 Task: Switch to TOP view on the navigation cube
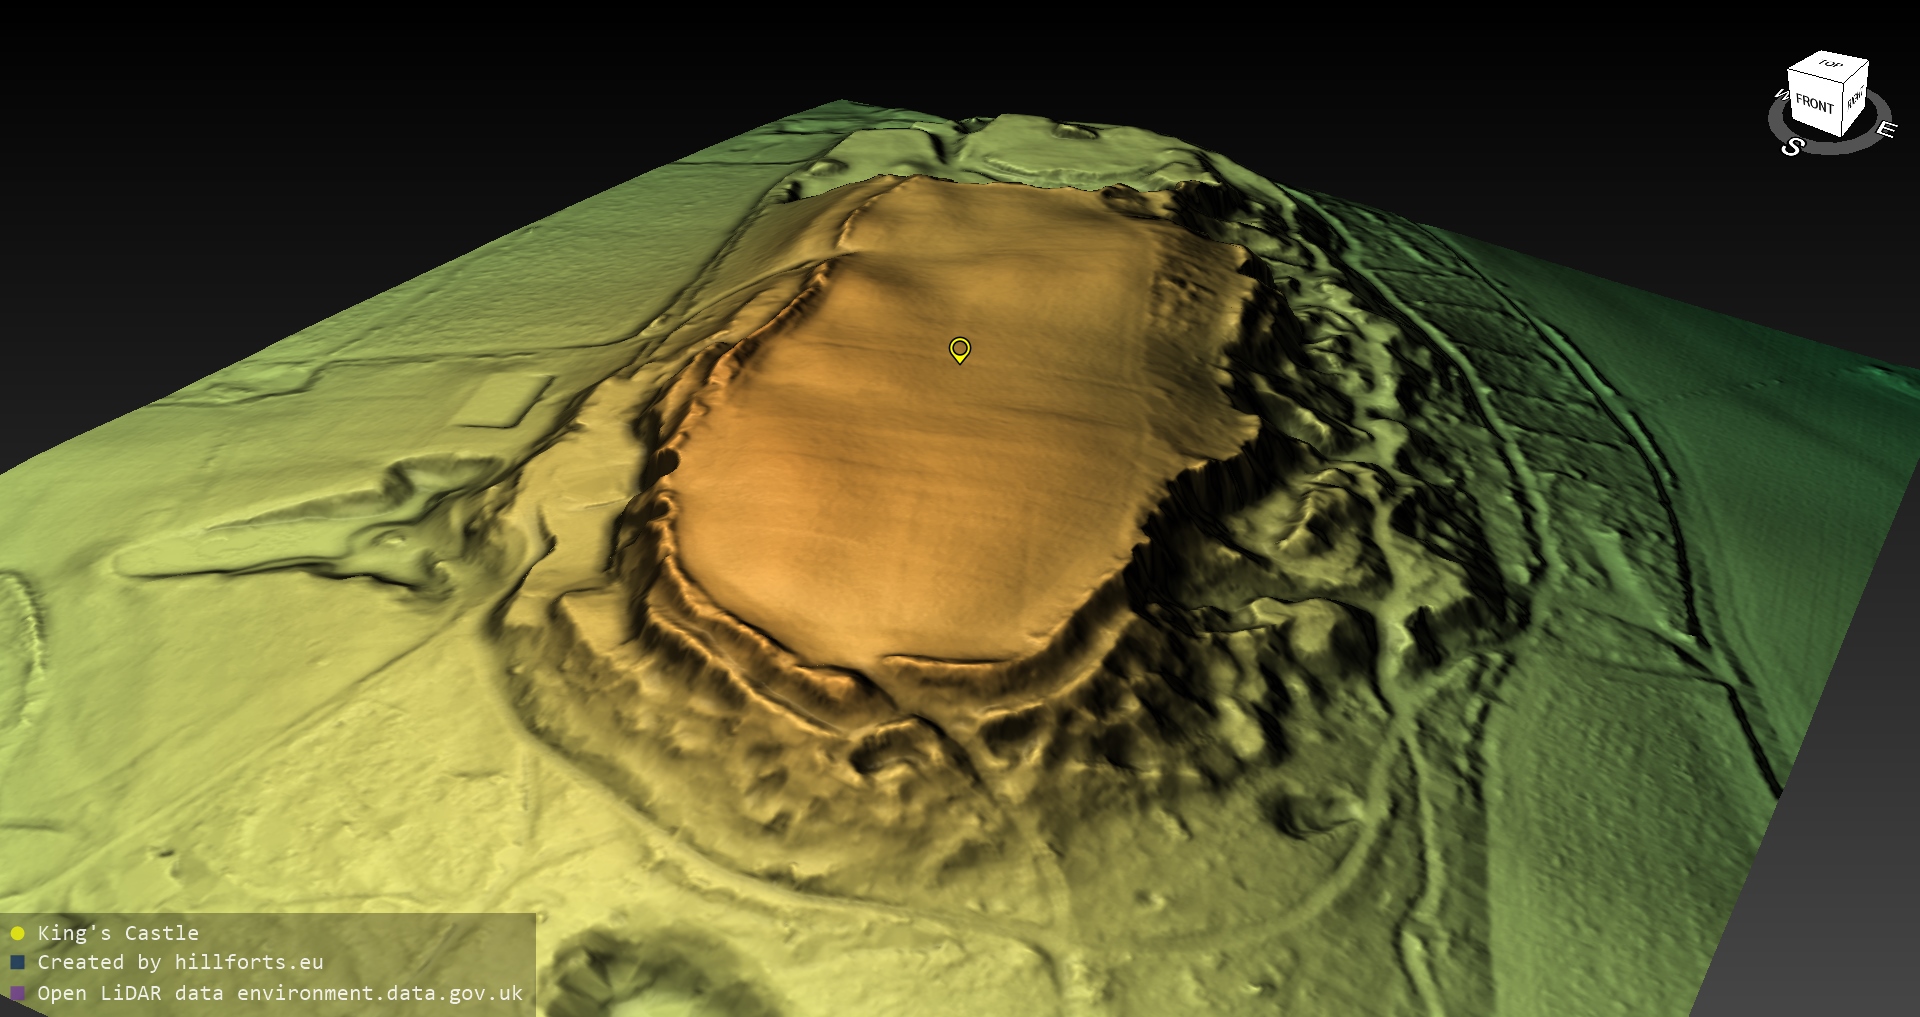tap(1831, 66)
